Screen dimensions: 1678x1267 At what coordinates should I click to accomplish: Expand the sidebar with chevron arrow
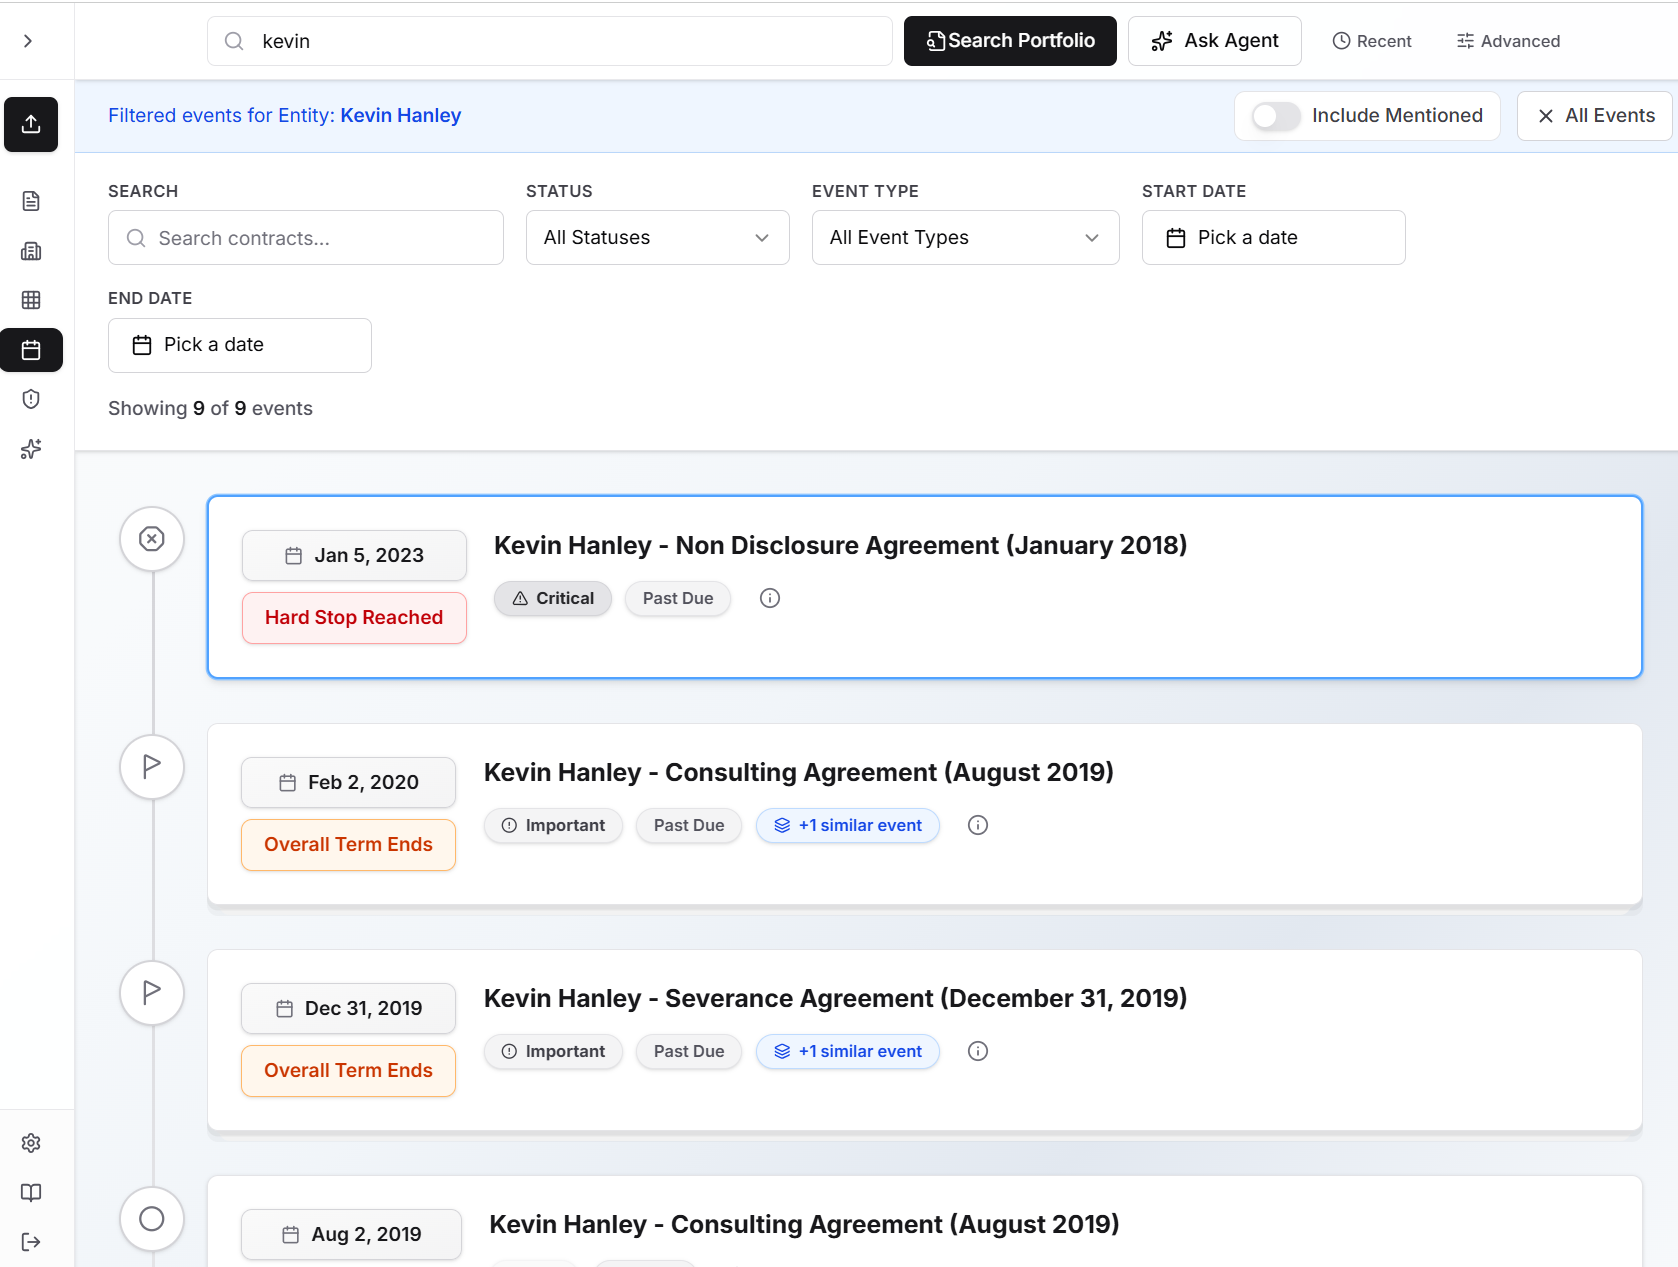point(28,41)
